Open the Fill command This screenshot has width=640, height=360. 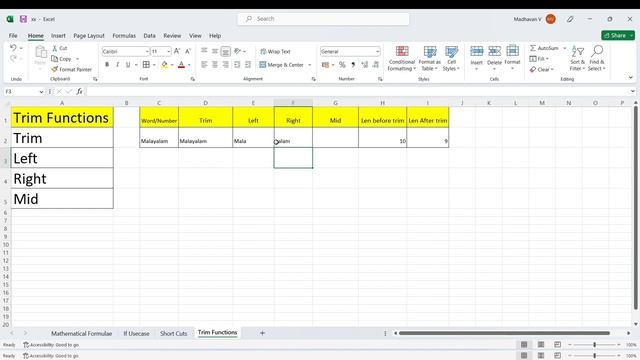tap(539, 59)
